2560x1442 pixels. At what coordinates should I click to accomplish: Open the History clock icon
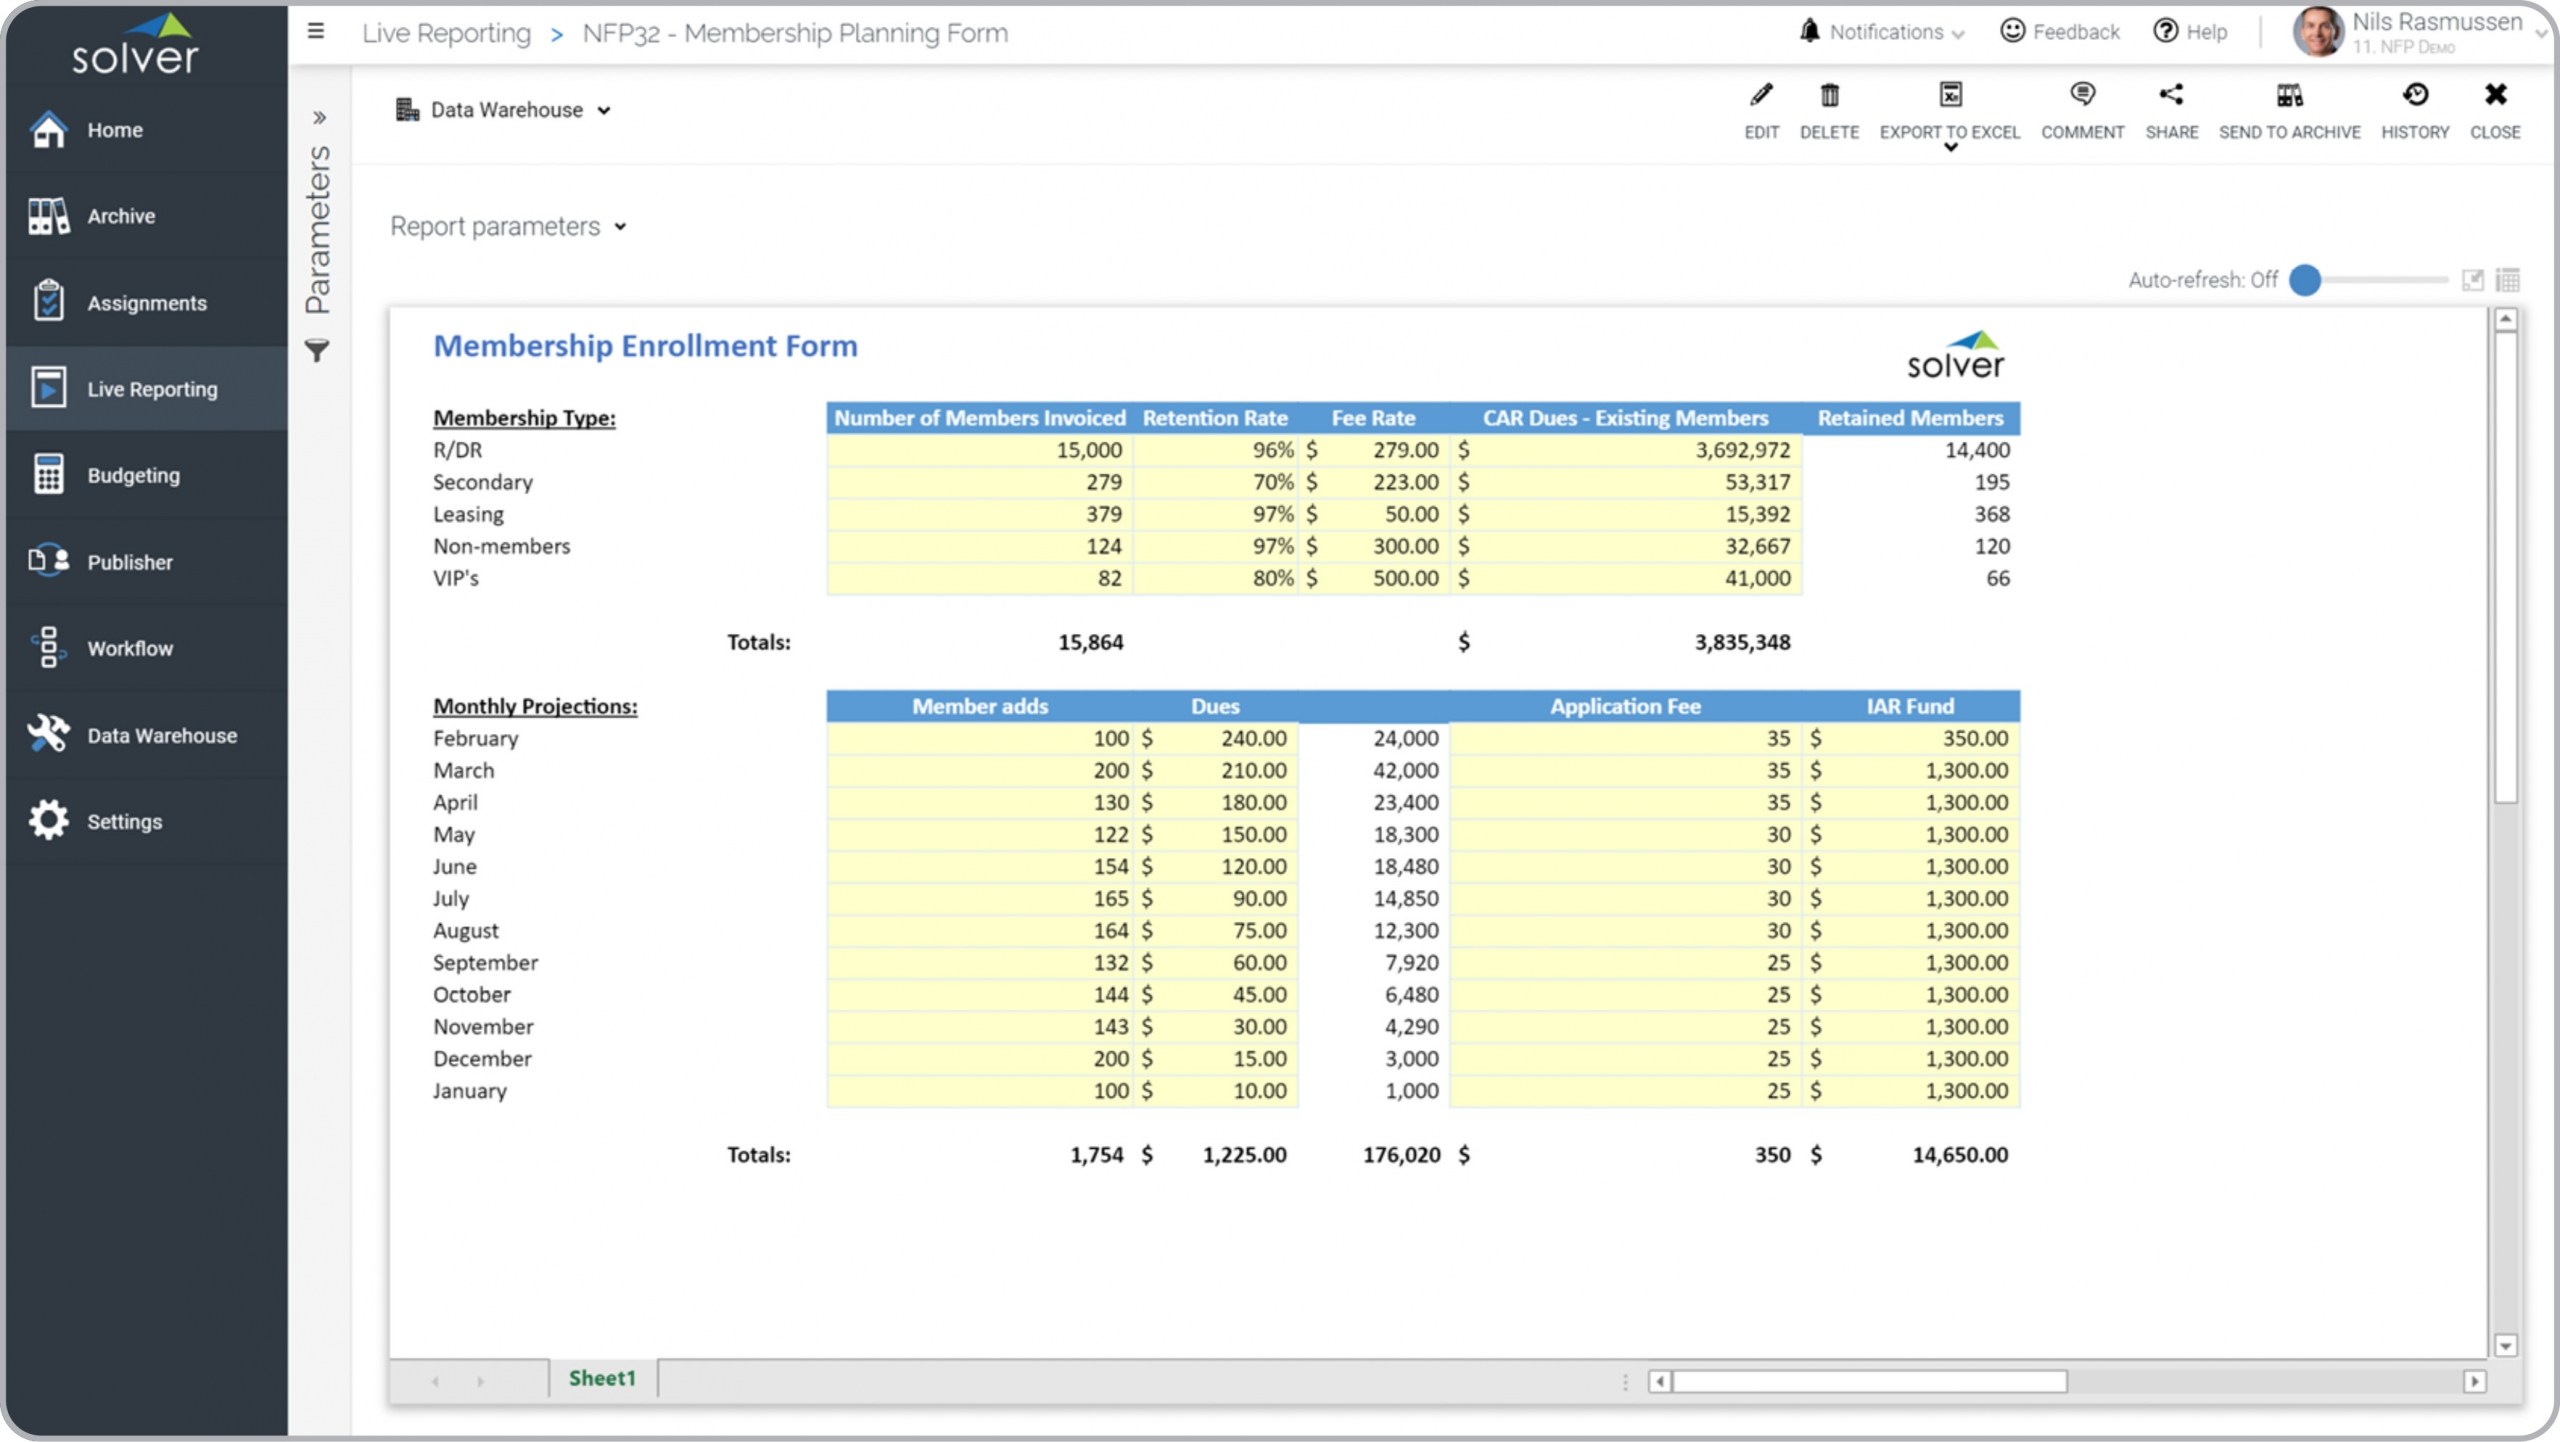pyautogui.click(x=2415, y=96)
